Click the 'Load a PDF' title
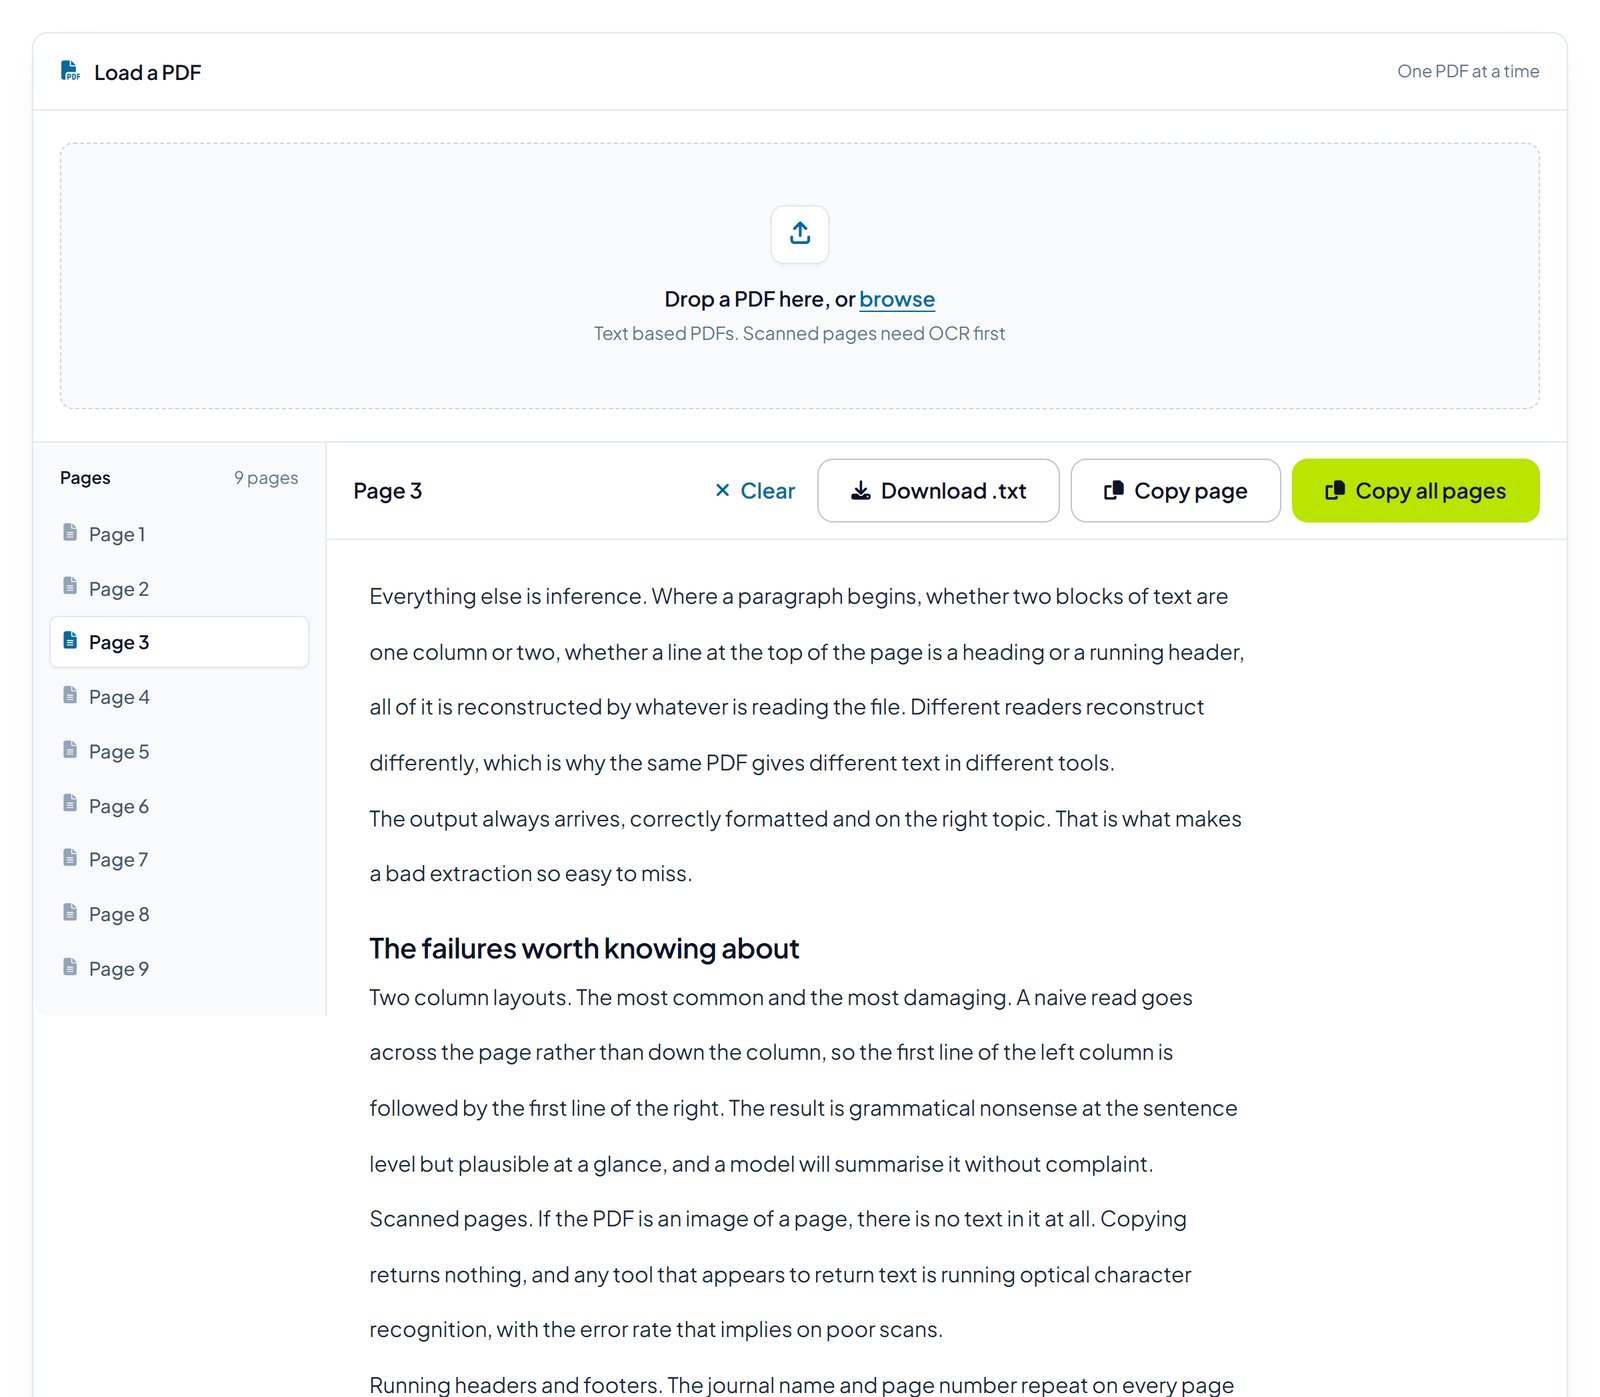This screenshot has width=1600, height=1397. point(147,72)
